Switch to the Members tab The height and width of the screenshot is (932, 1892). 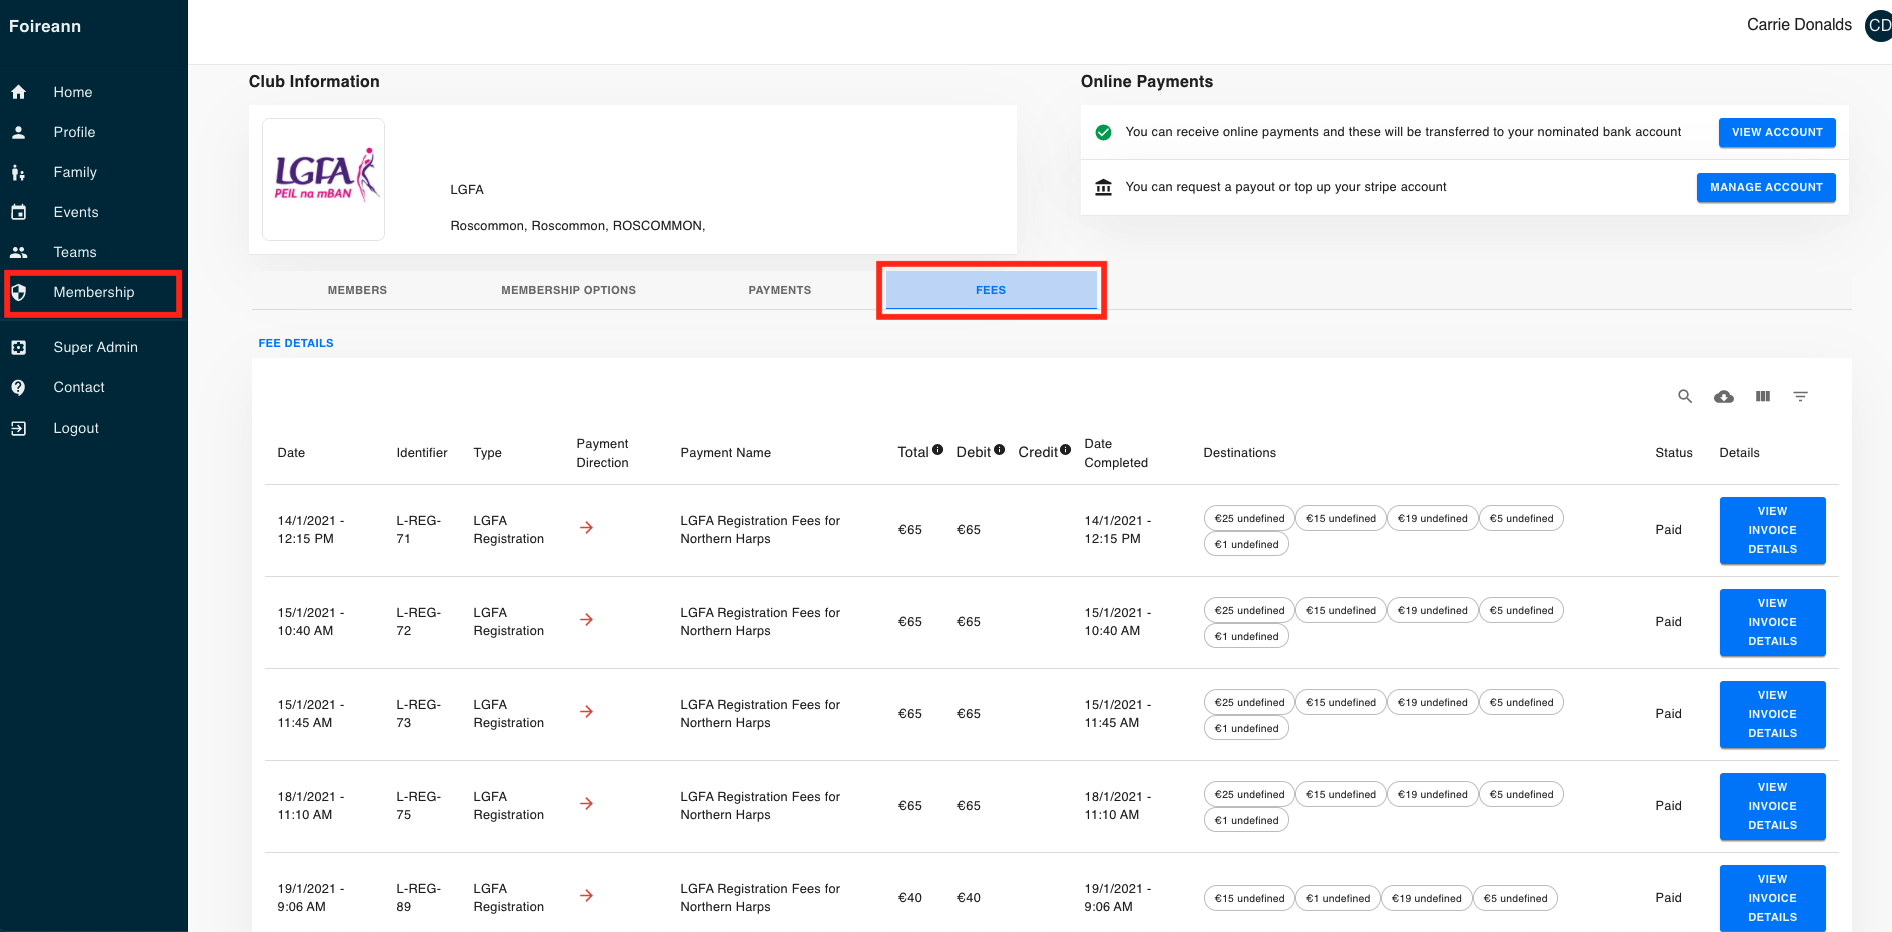point(357,290)
